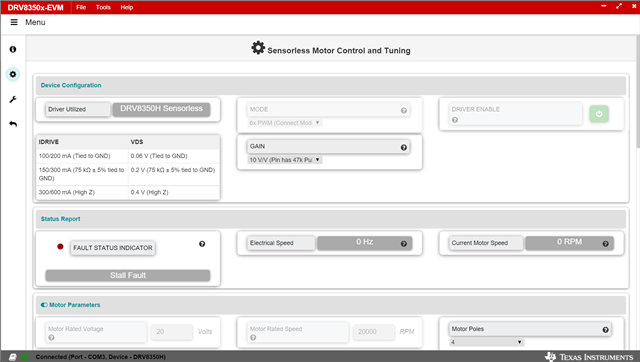Open the wrench tools sidebar icon
This screenshot has height=362, width=640.
(x=13, y=99)
